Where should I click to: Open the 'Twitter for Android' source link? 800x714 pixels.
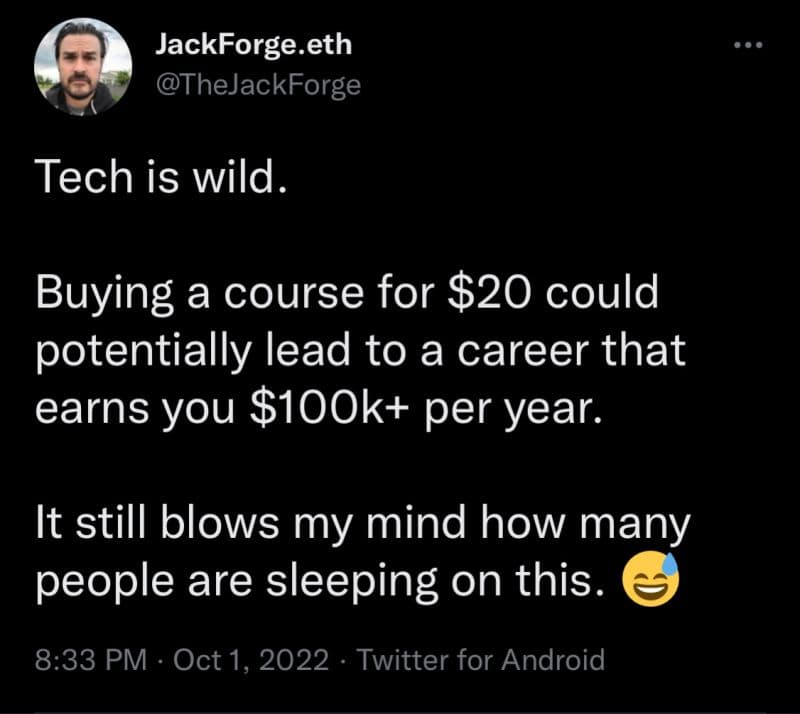tap(481, 659)
